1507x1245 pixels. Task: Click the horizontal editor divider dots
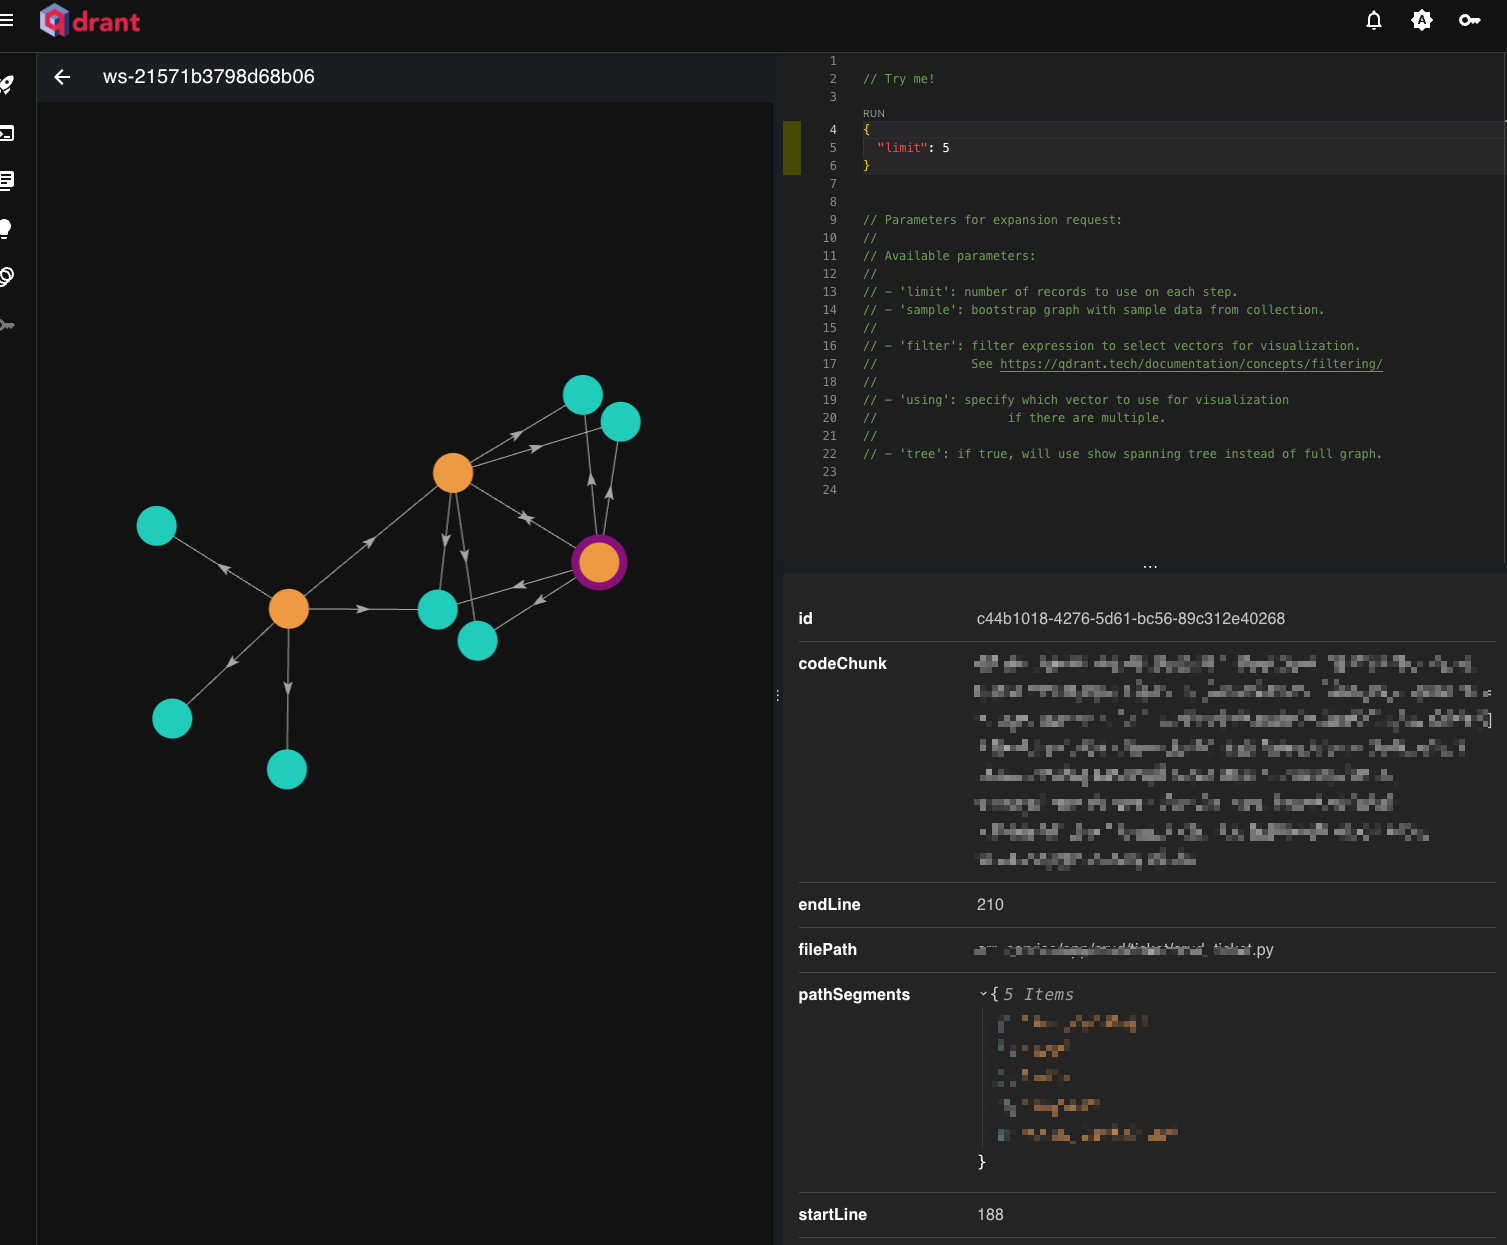(1150, 567)
